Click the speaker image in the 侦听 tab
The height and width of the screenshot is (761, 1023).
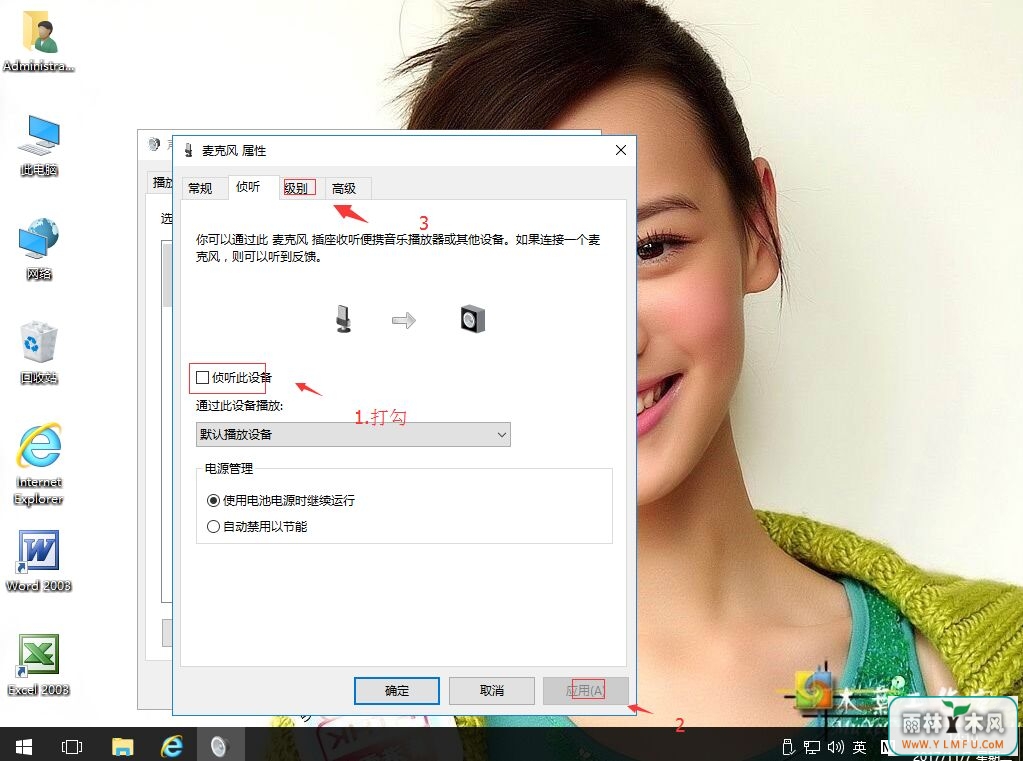472,319
